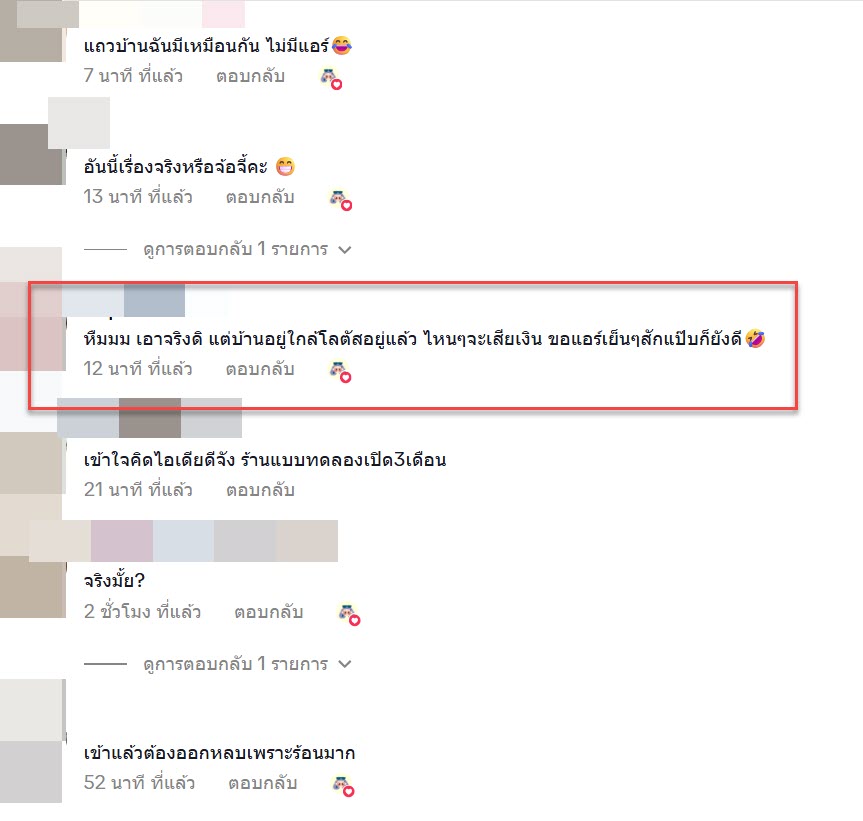Reply to the 52 นาที ที่แล้ว comment
863x821 pixels.
263,783
